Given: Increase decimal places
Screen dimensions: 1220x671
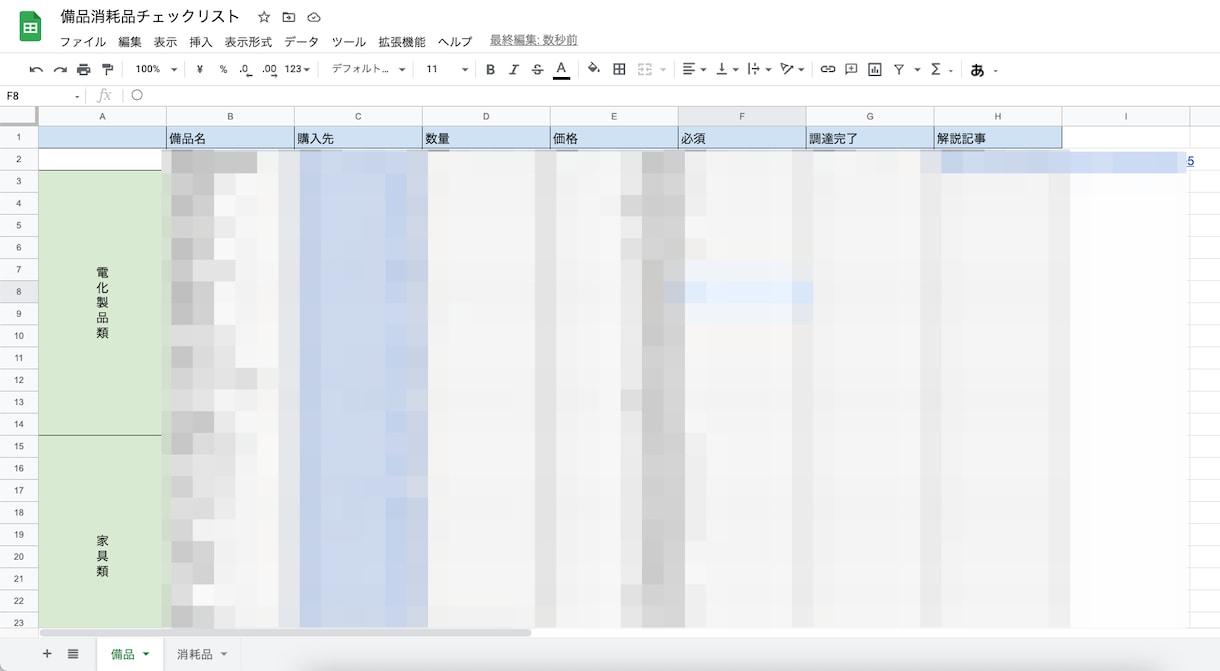Looking at the screenshot, I should 269,69.
